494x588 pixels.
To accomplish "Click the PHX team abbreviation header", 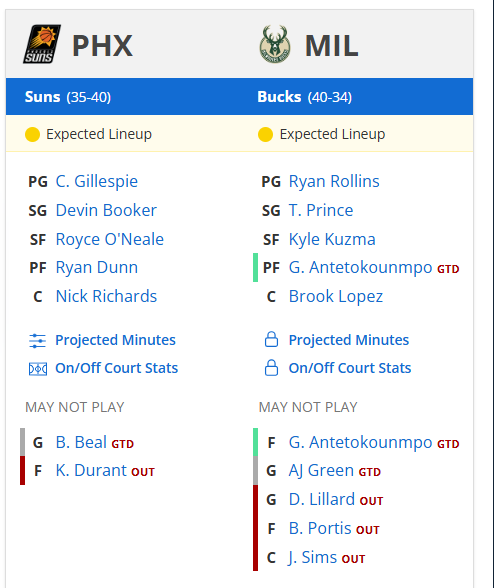I will coord(102,46).
